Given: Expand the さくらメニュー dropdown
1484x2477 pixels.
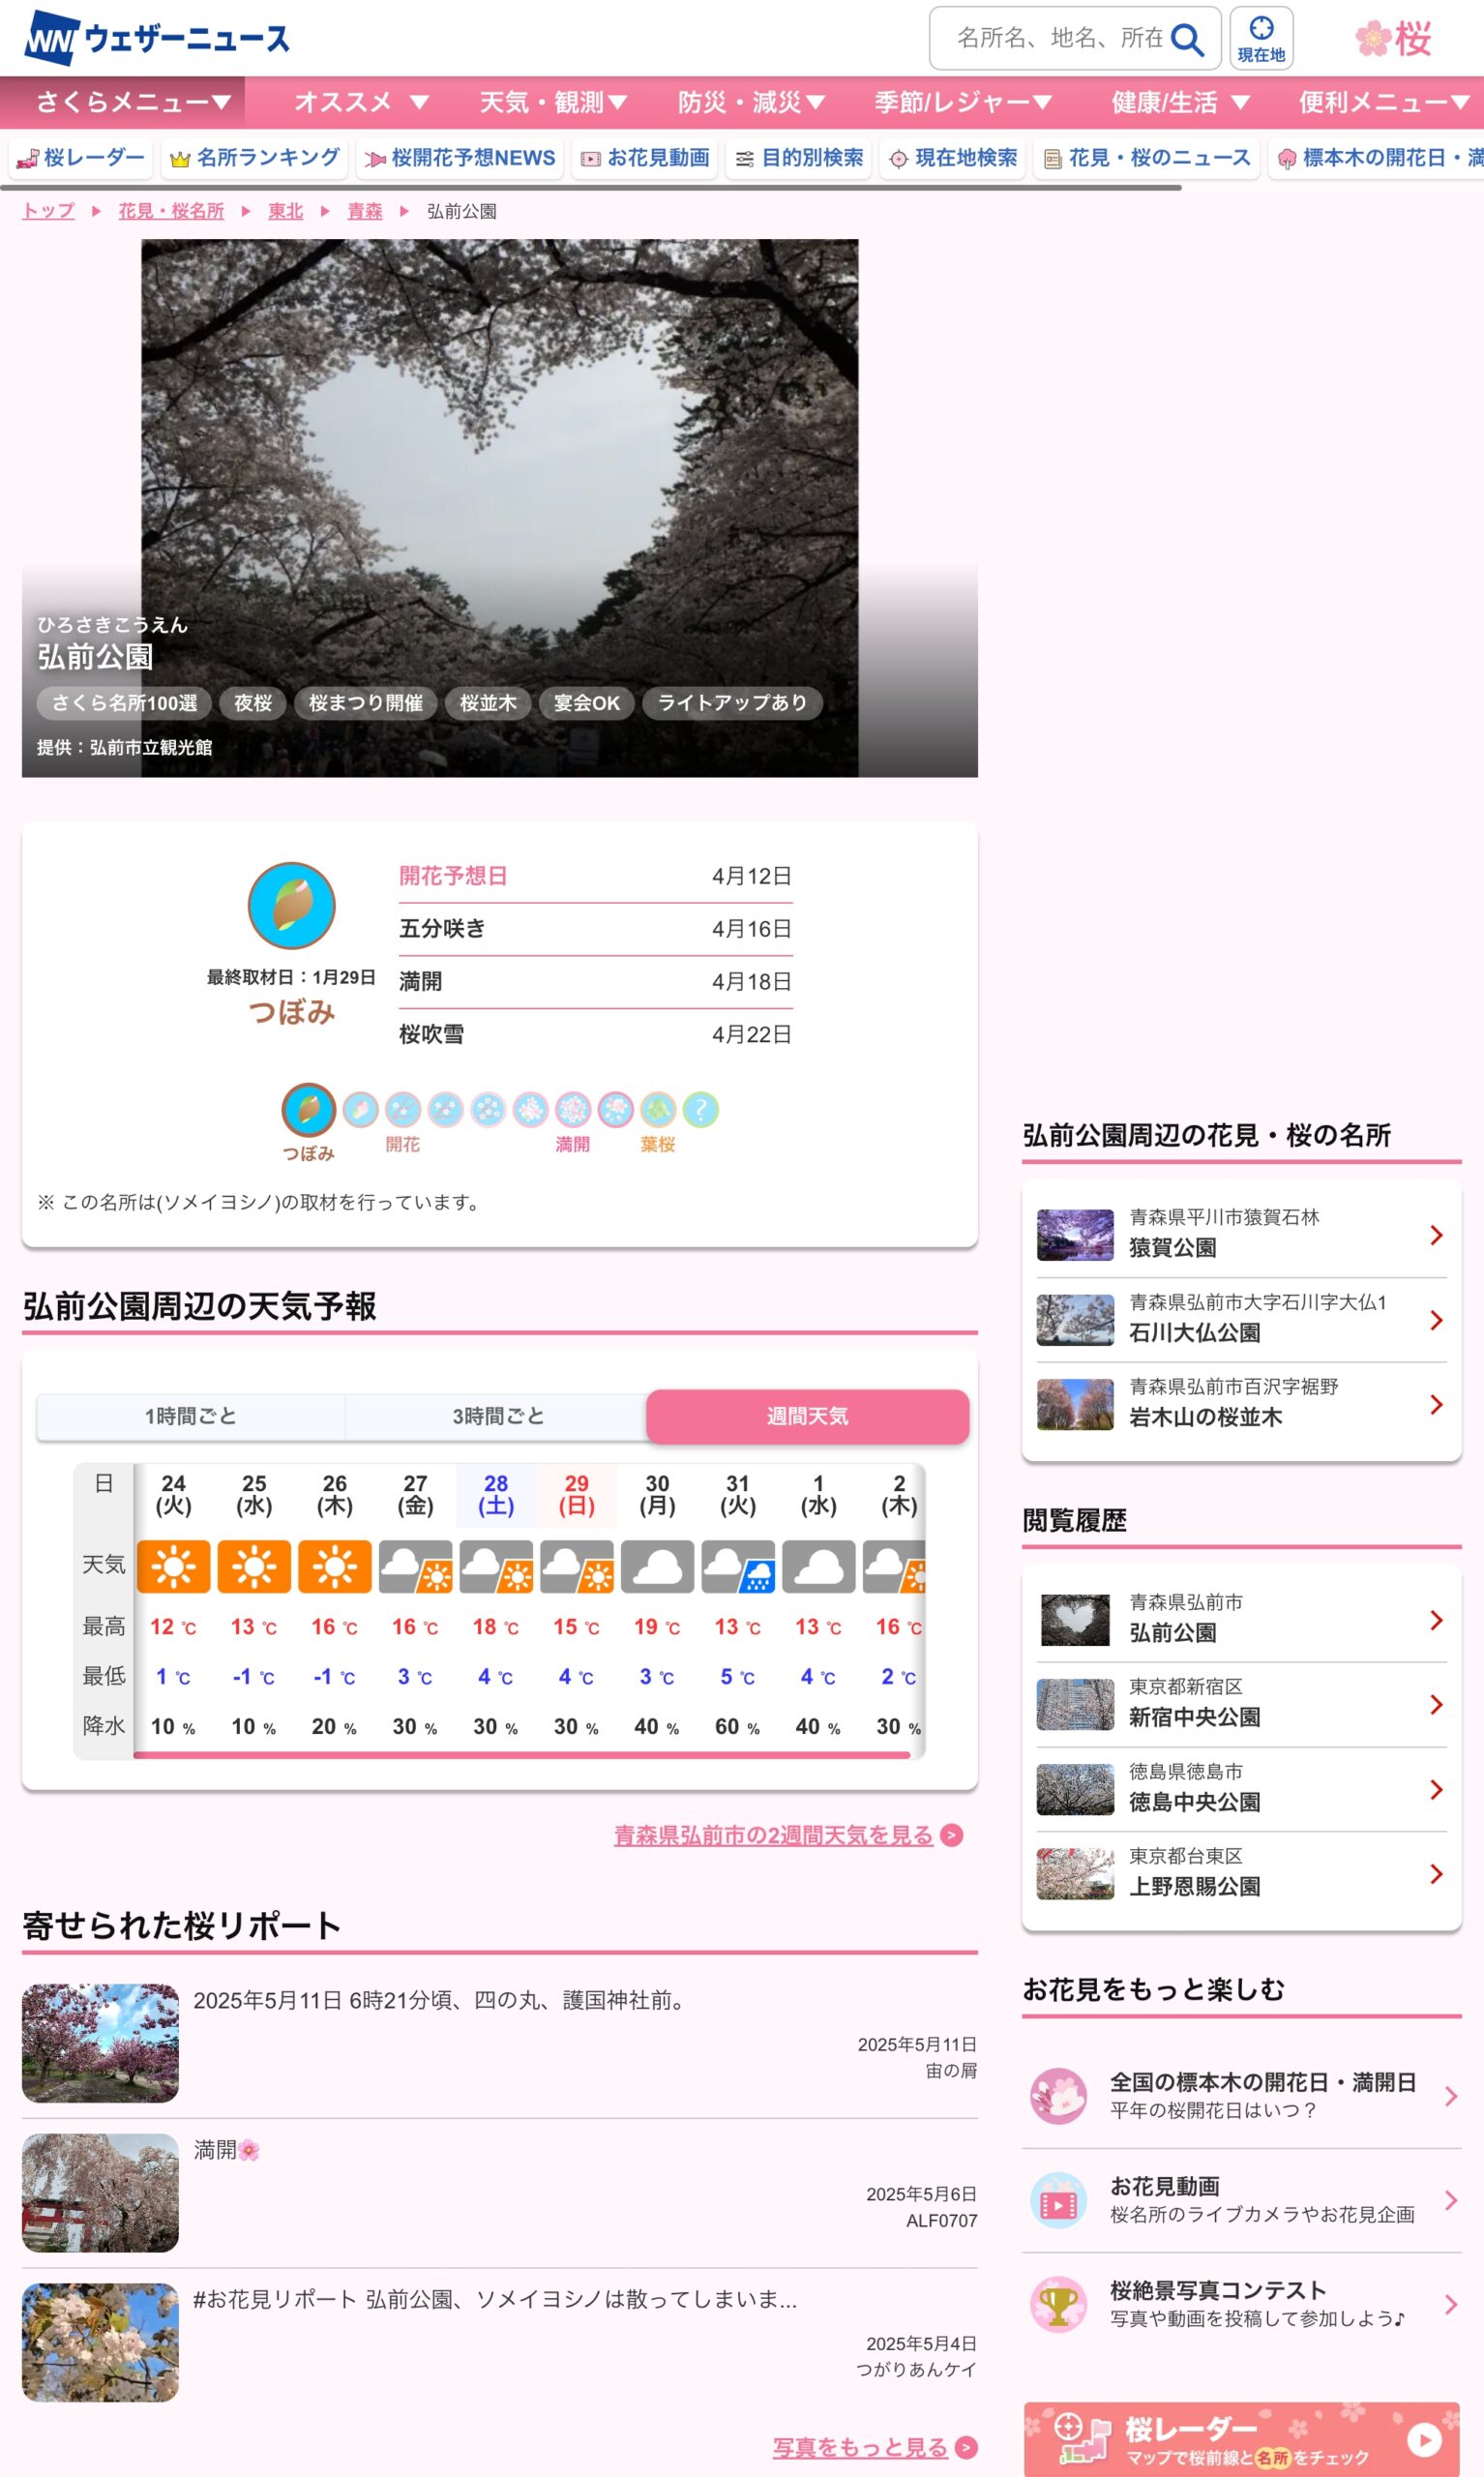Looking at the screenshot, I should pyautogui.click(x=133, y=102).
